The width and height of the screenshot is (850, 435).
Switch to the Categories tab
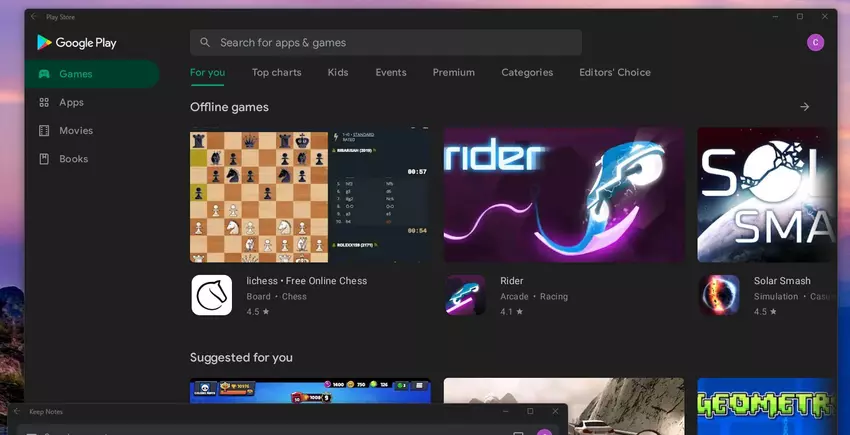coord(527,73)
